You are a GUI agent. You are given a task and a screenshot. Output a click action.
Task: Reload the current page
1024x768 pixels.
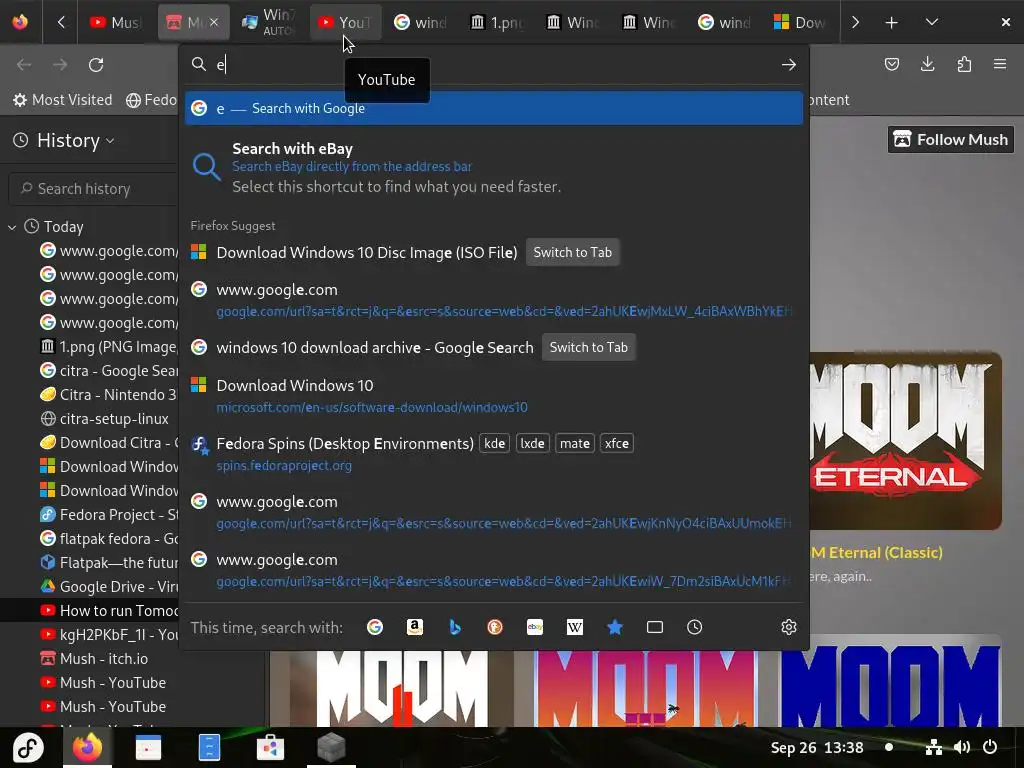tap(96, 65)
